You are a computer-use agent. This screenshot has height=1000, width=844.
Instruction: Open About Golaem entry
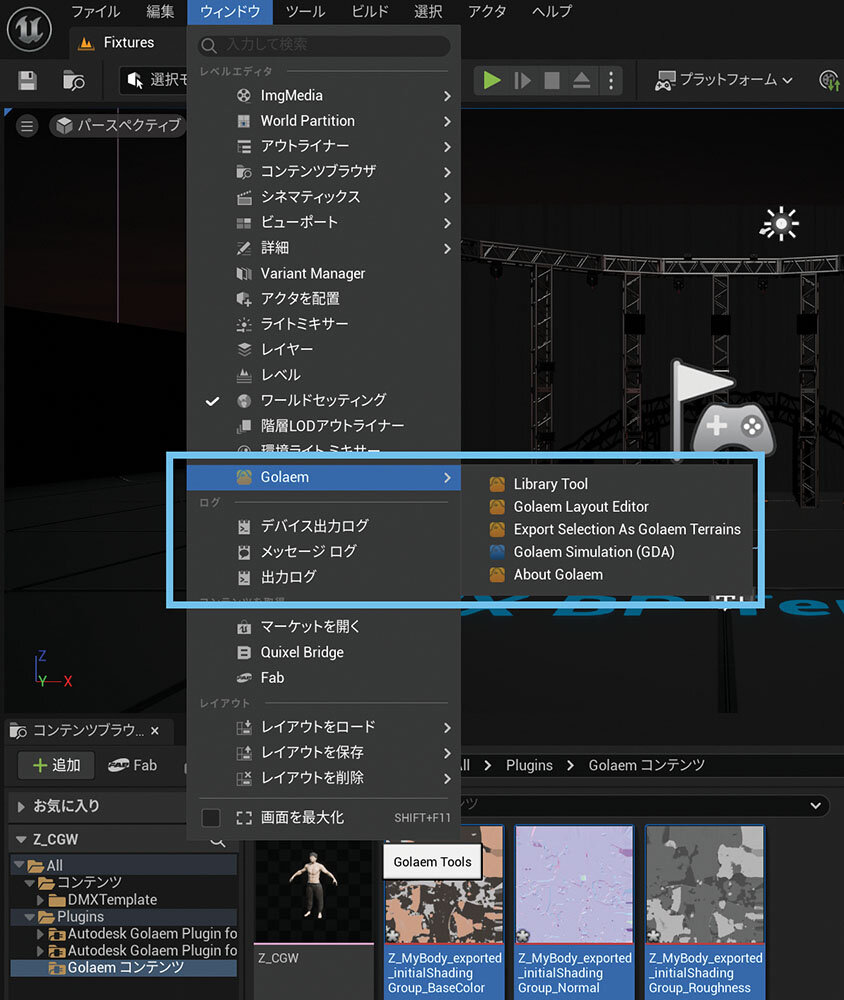click(x=558, y=575)
